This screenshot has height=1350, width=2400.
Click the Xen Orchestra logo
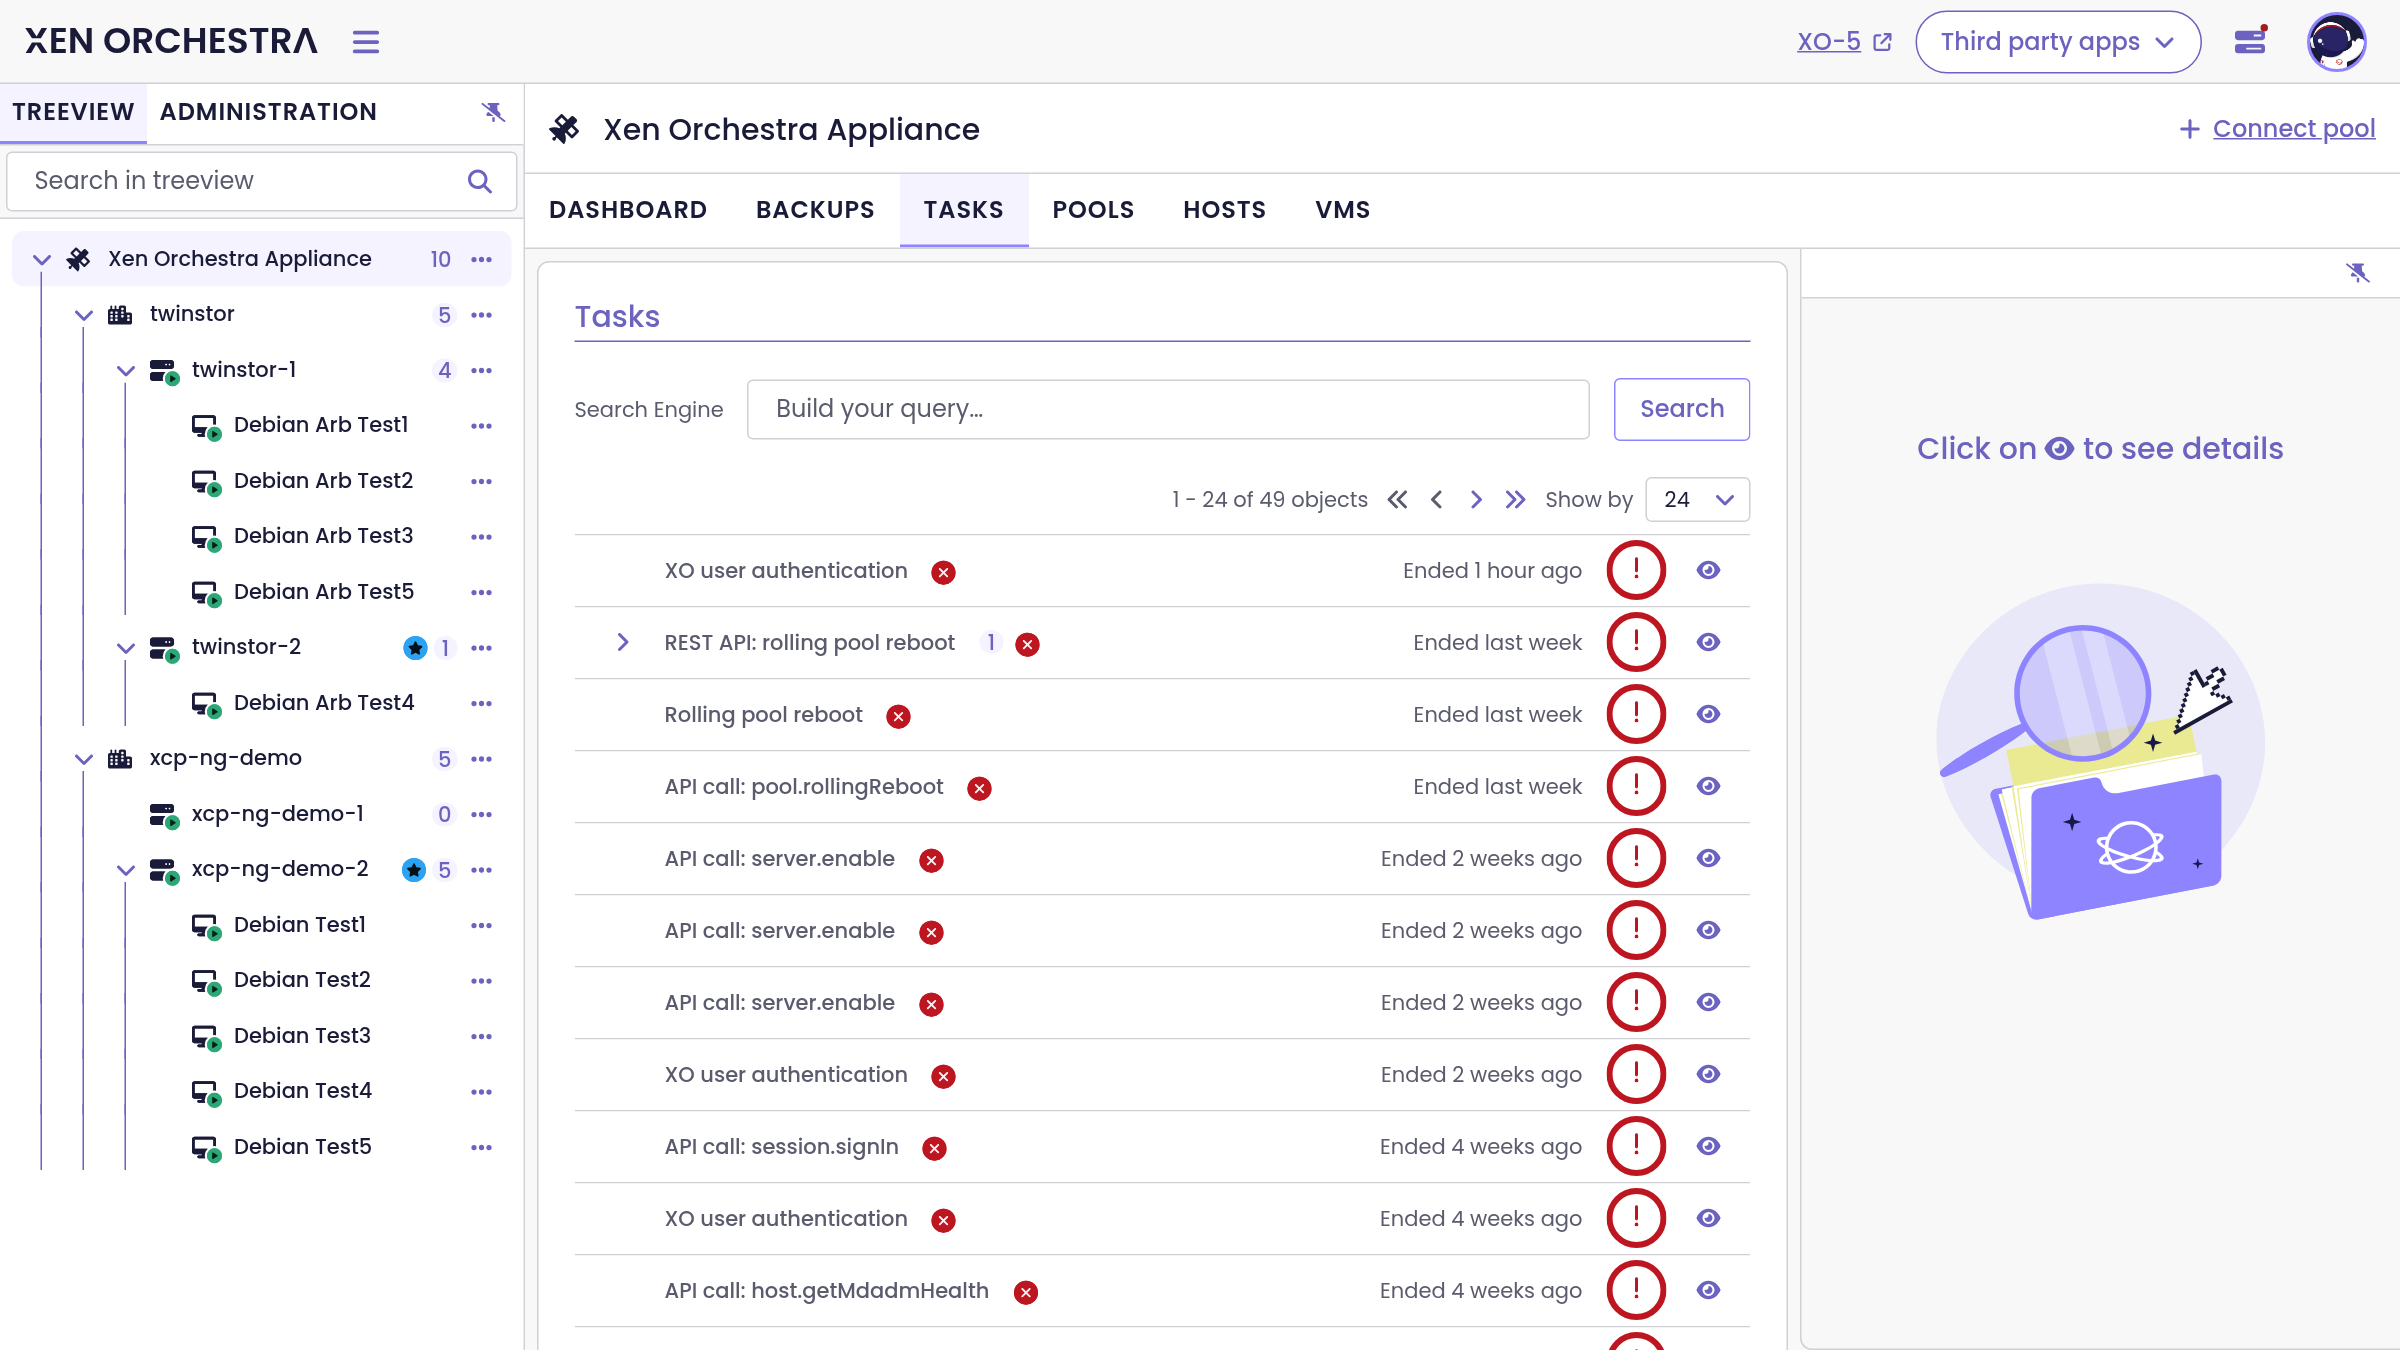pyautogui.click(x=171, y=41)
